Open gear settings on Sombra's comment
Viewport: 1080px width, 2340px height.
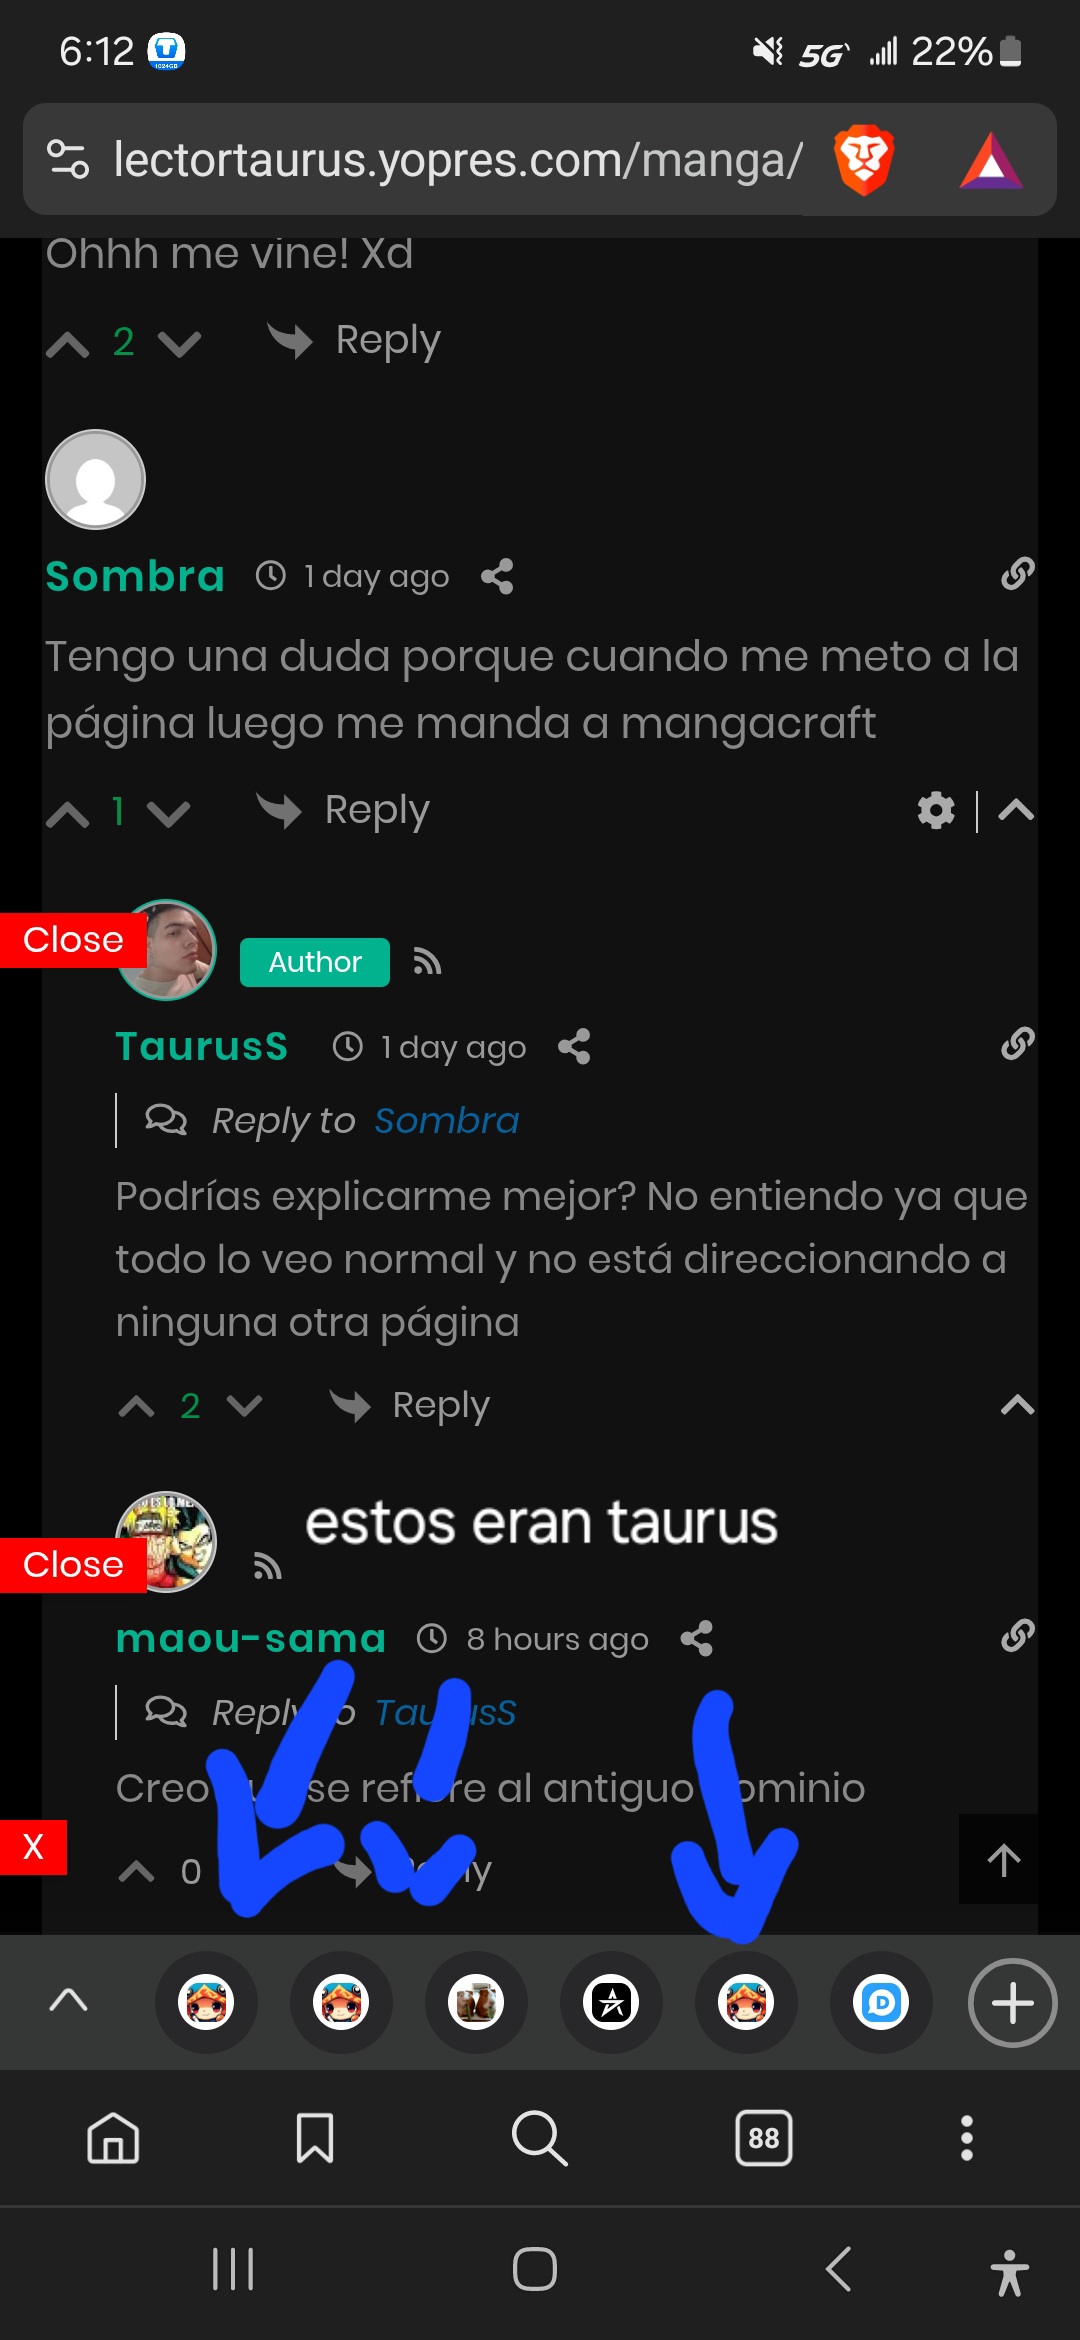936,810
